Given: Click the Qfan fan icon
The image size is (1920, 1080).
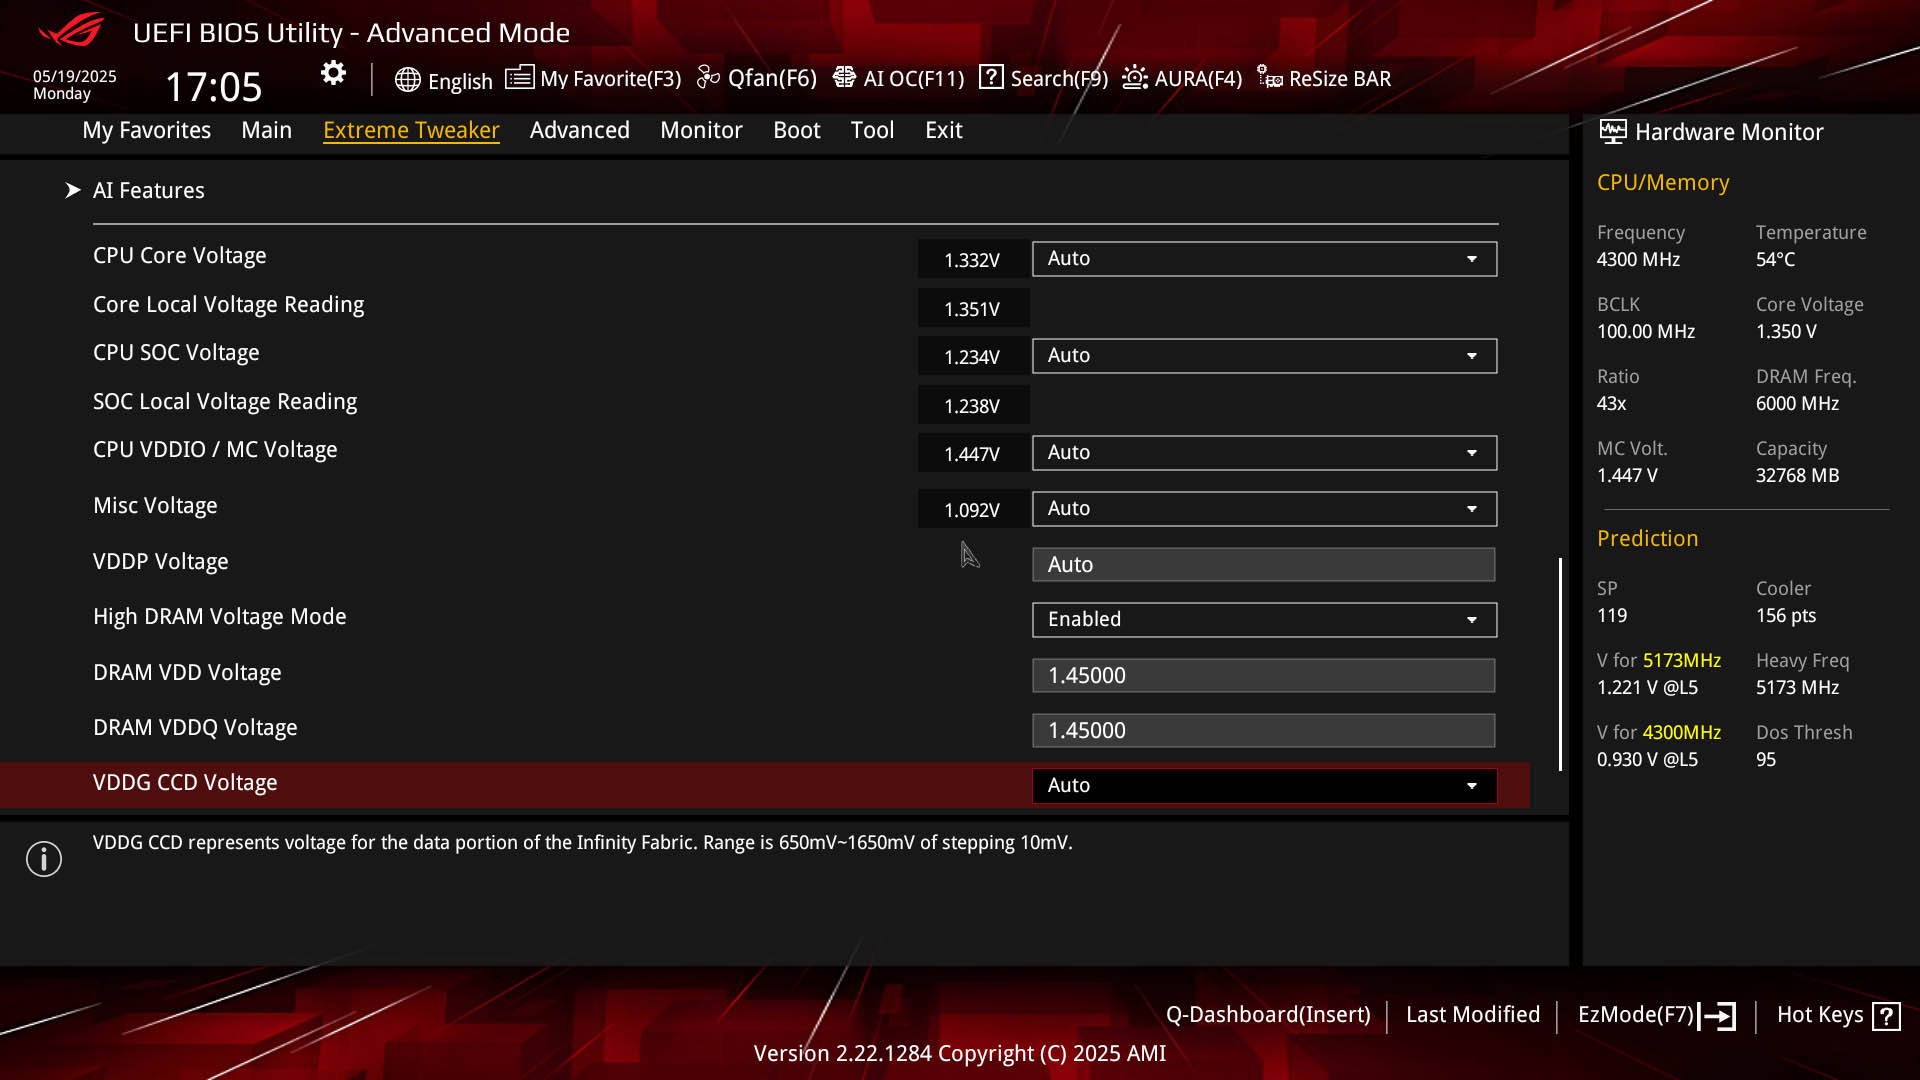Looking at the screenshot, I should [708, 78].
